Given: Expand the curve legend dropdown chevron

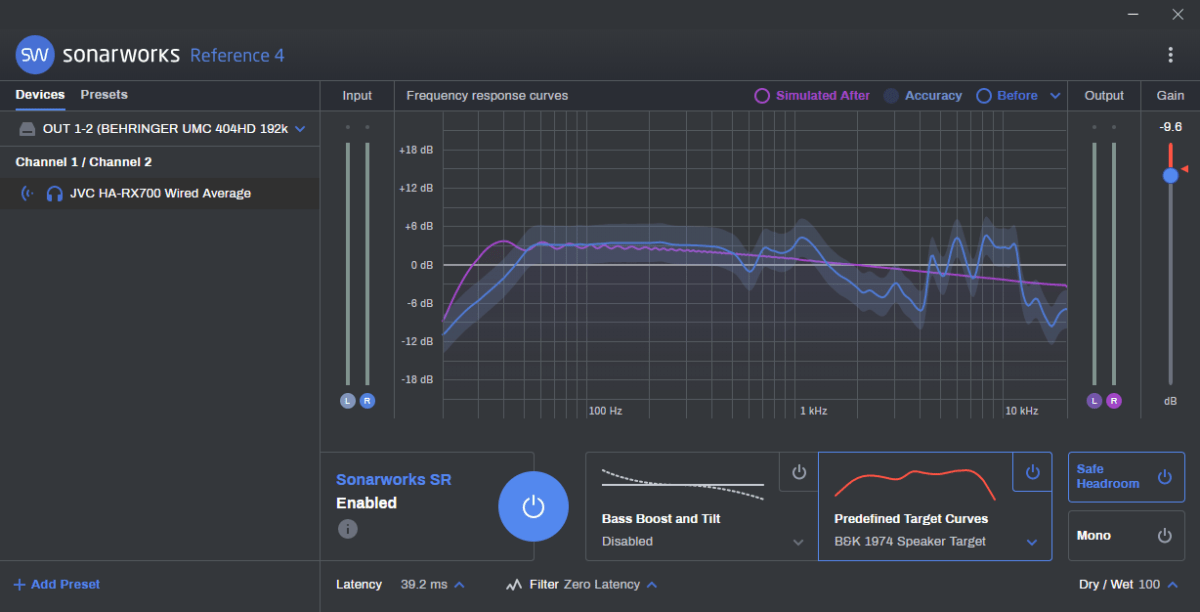Looking at the screenshot, I should pyautogui.click(x=1055, y=96).
